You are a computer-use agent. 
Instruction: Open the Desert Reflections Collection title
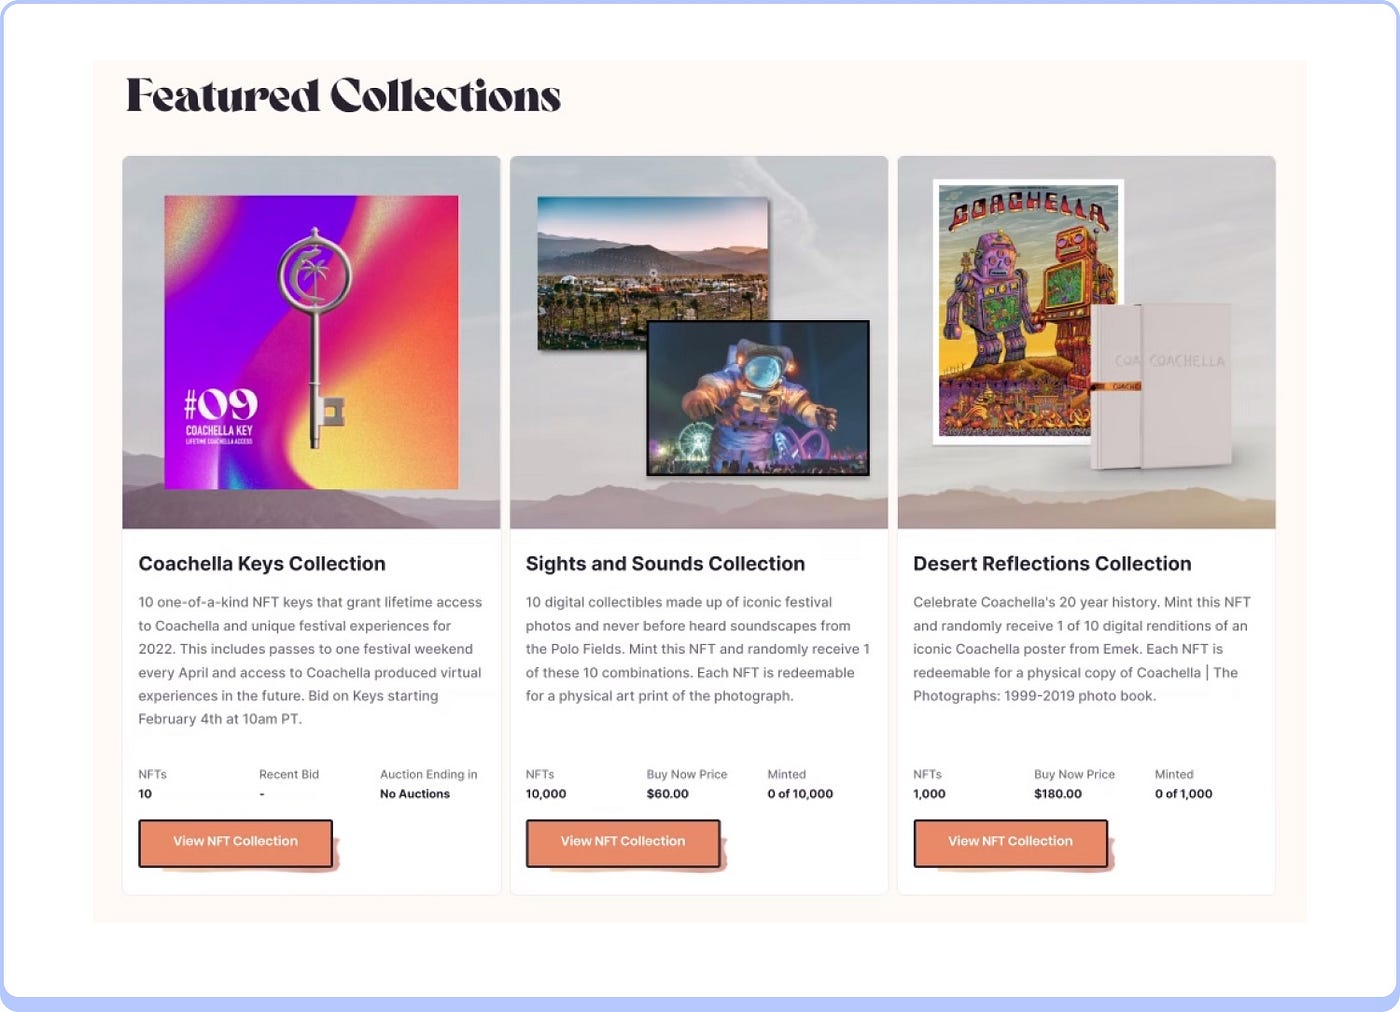coord(1052,564)
